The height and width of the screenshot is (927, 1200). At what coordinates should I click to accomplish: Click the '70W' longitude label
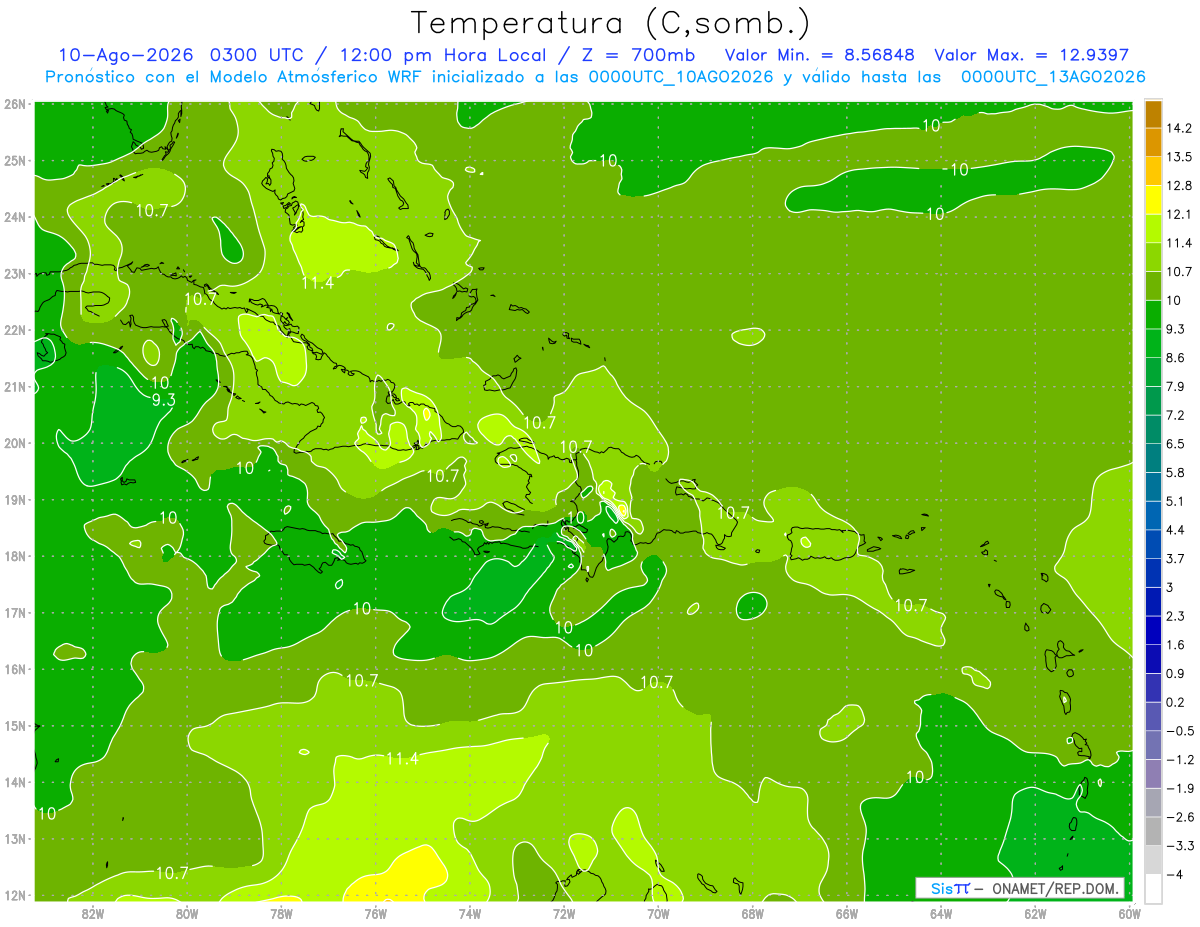tap(658, 913)
